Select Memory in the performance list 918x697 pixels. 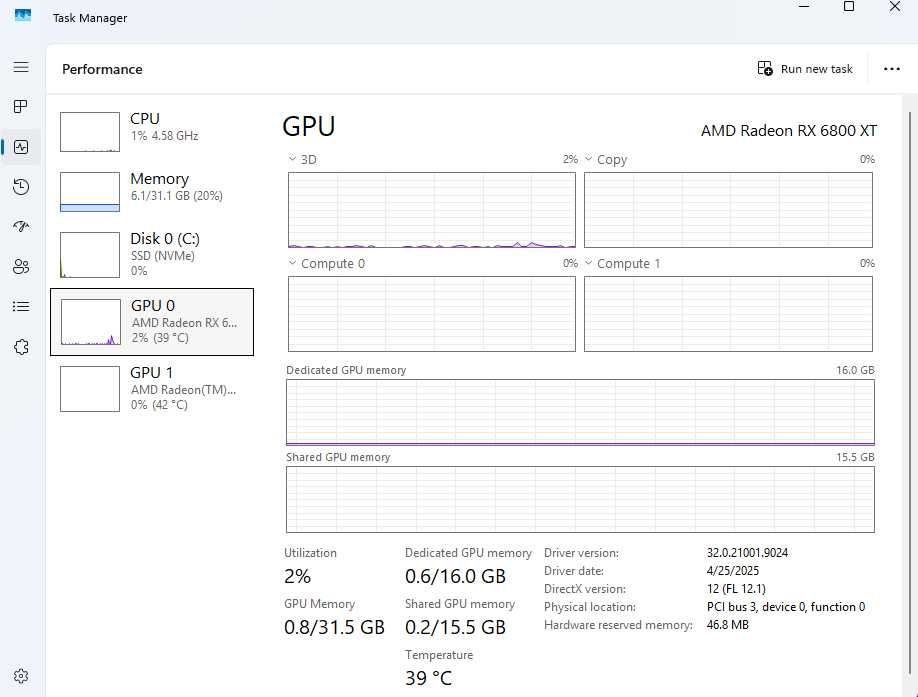tap(152, 191)
